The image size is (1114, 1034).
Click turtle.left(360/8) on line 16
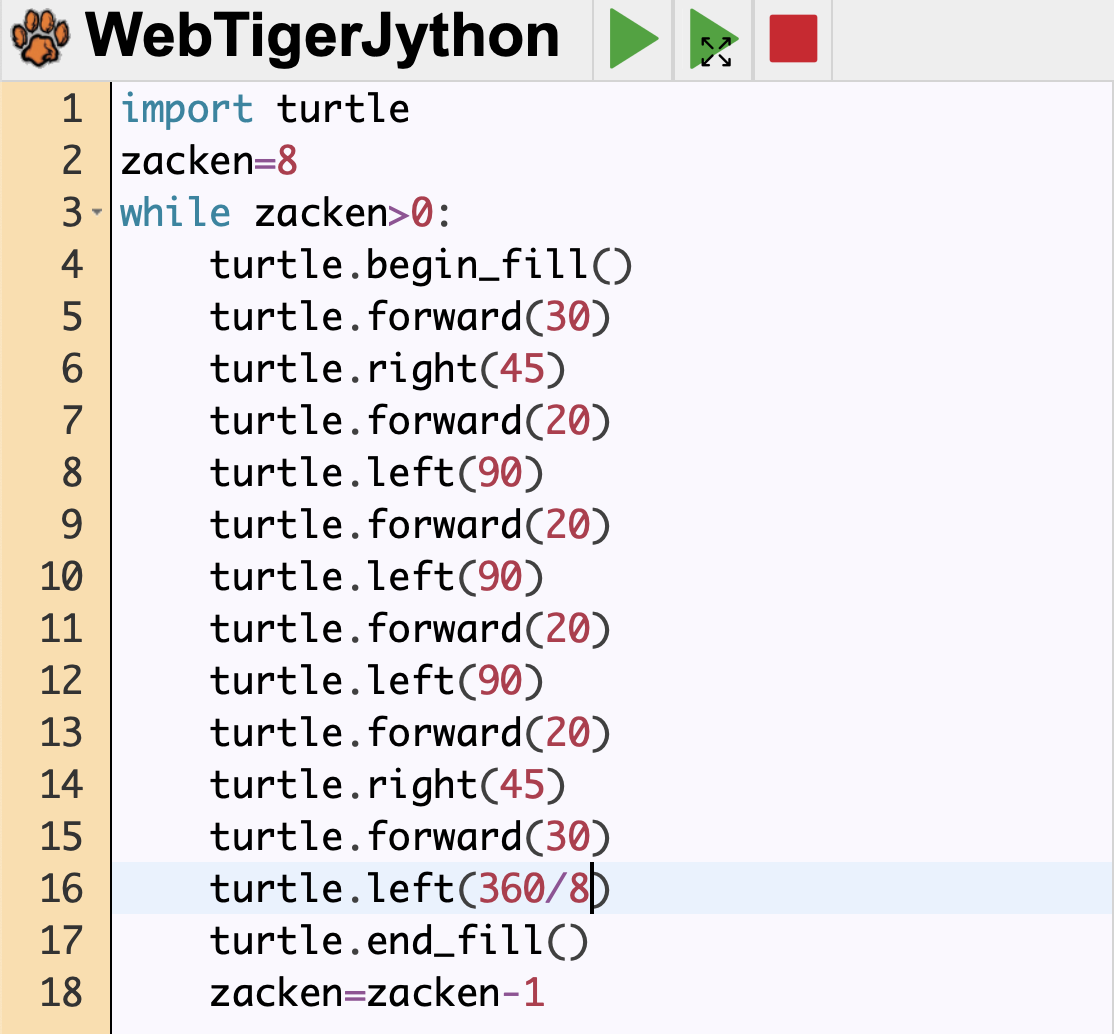[x=410, y=888]
